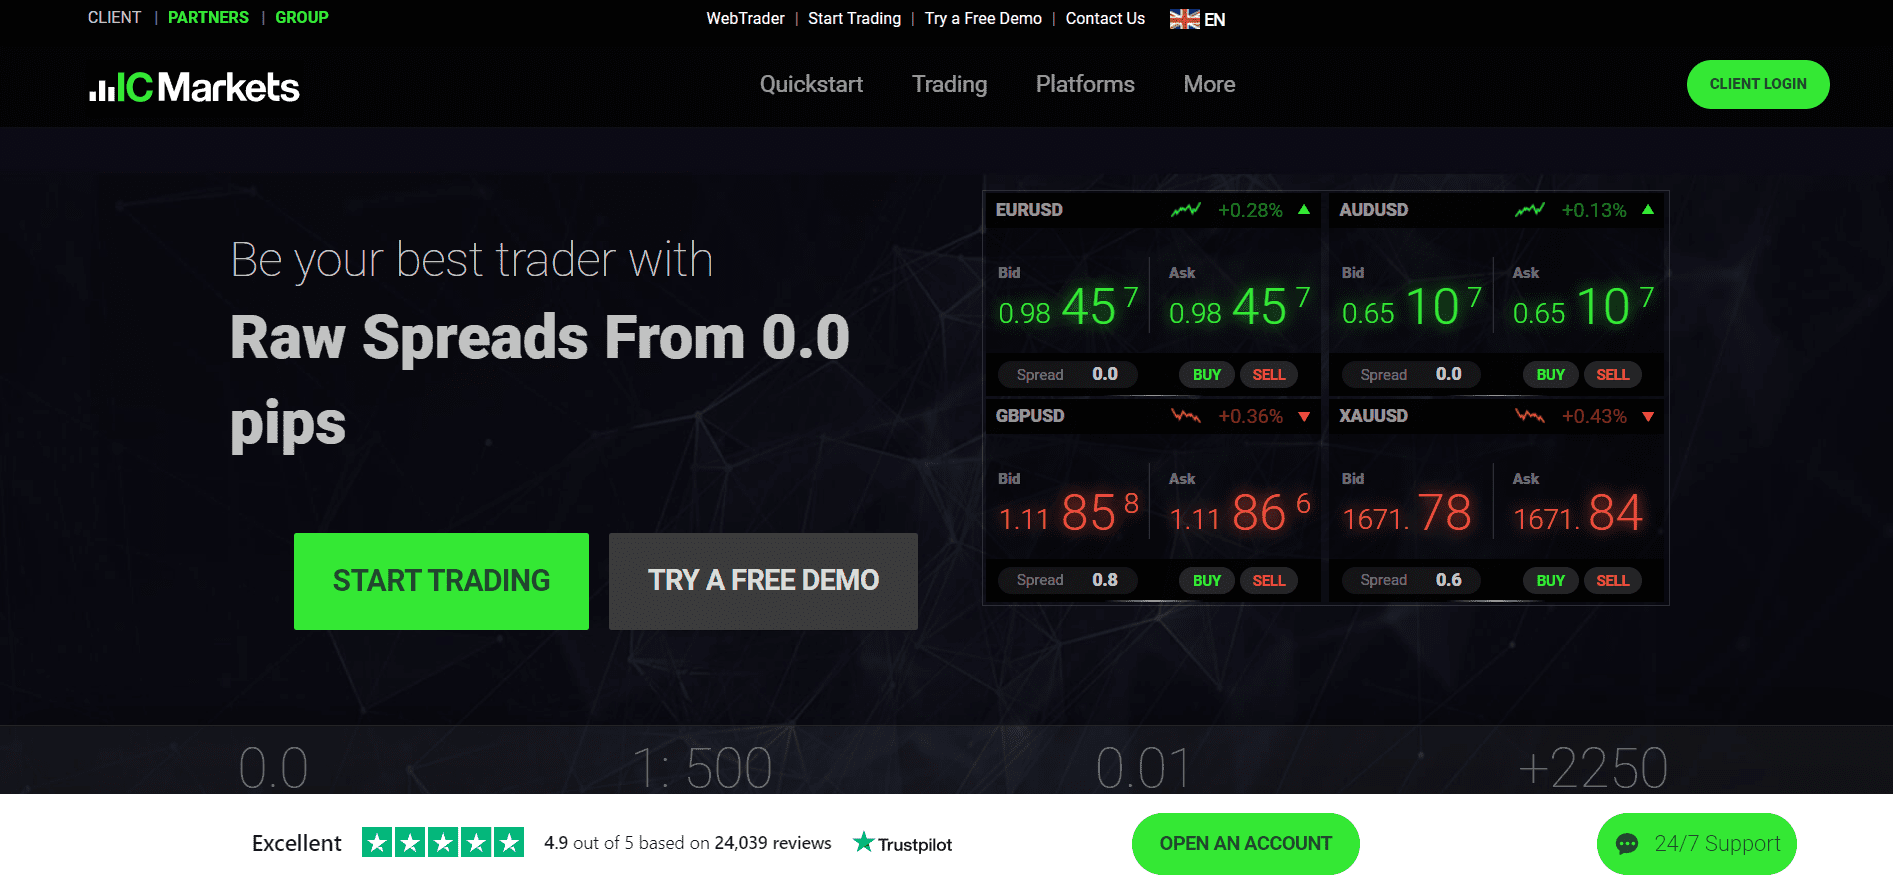Click SELL on the XAUUSD card
The height and width of the screenshot is (885, 1893).
click(x=1613, y=580)
